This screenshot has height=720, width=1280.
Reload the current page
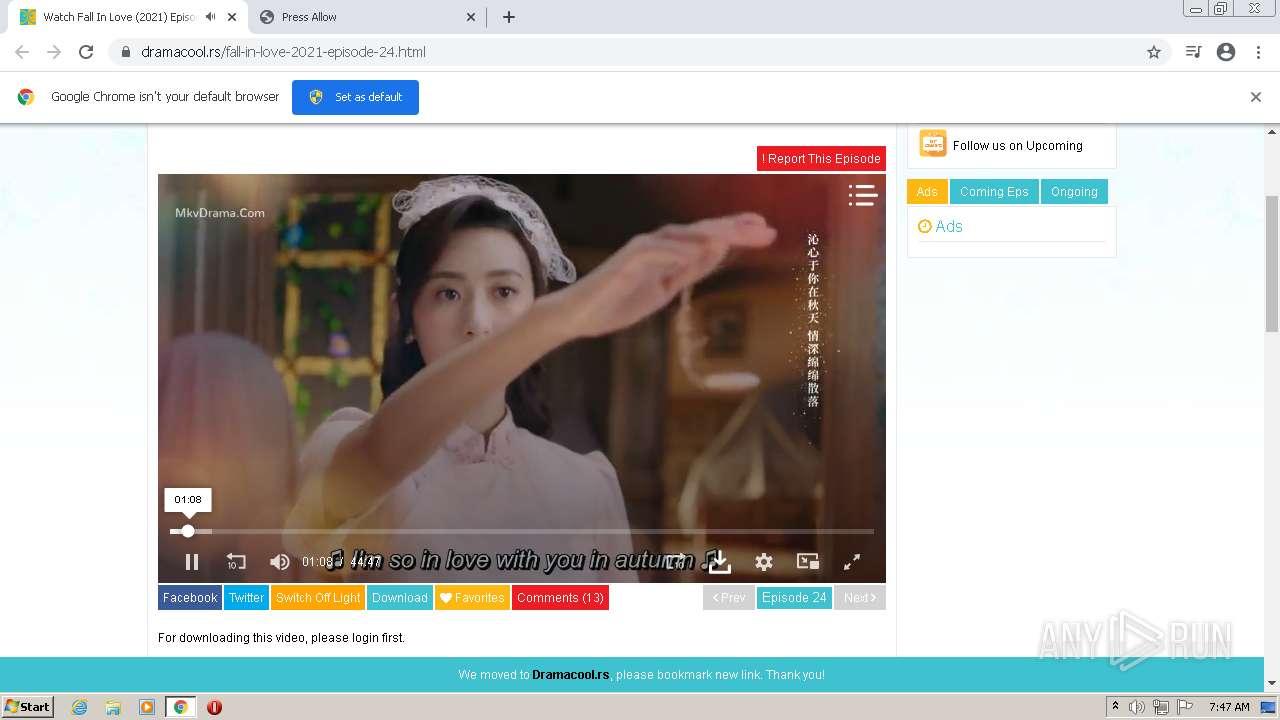point(86,52)
